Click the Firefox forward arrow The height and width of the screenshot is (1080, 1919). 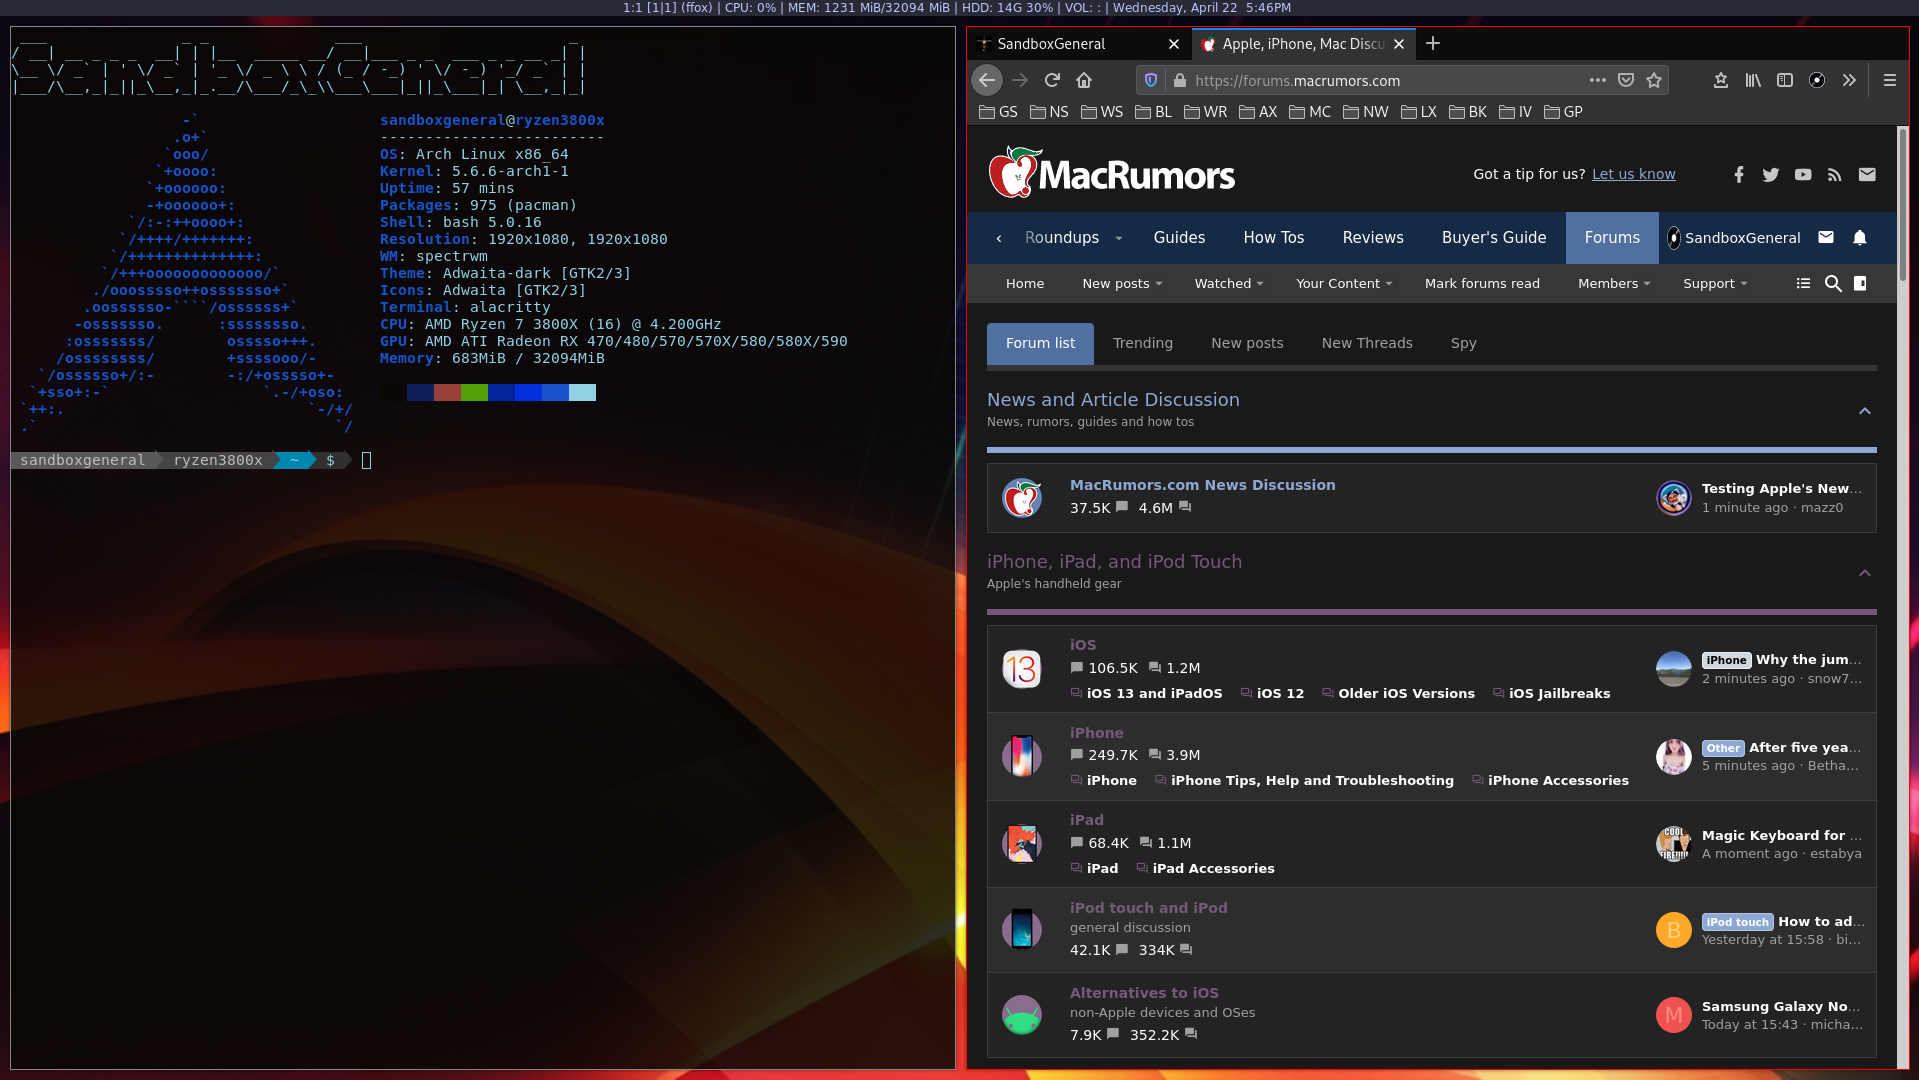point(1020,80)
